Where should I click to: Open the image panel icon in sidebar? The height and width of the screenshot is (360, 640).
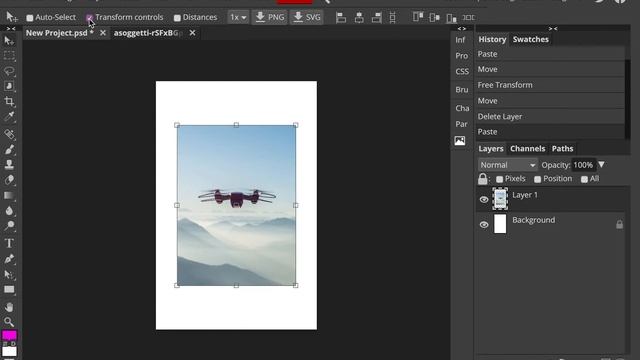pyautogui.click(x=460, y=141)
